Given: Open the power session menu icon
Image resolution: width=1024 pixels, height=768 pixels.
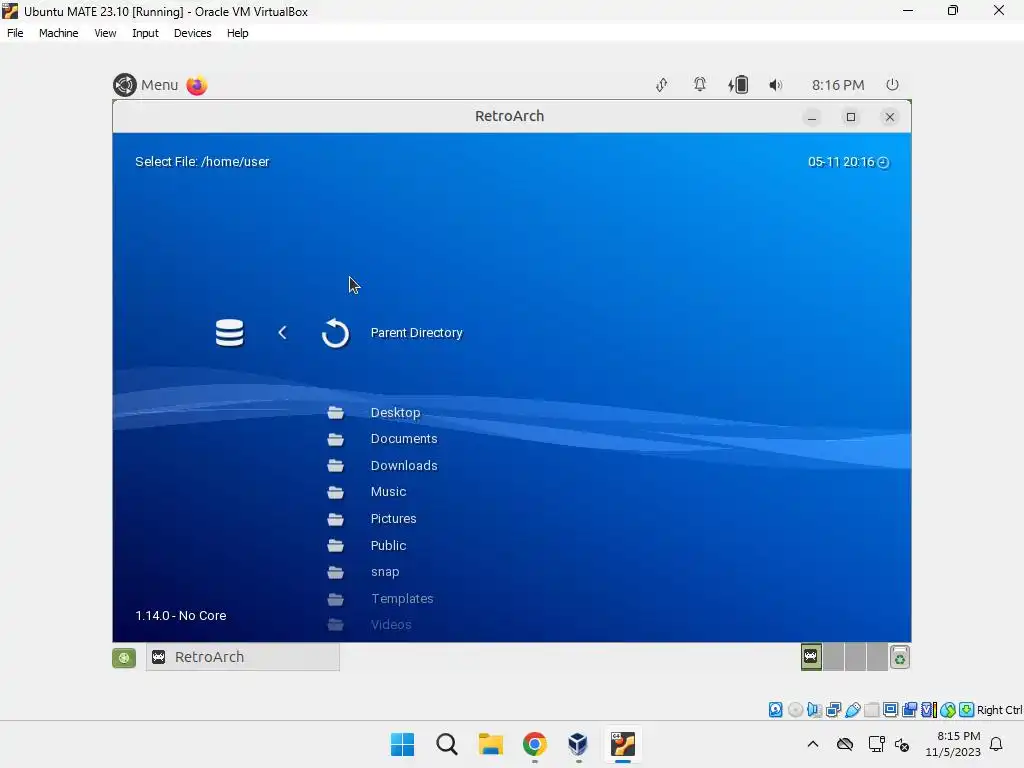Looking at the screenshot, I should (892, 84).
